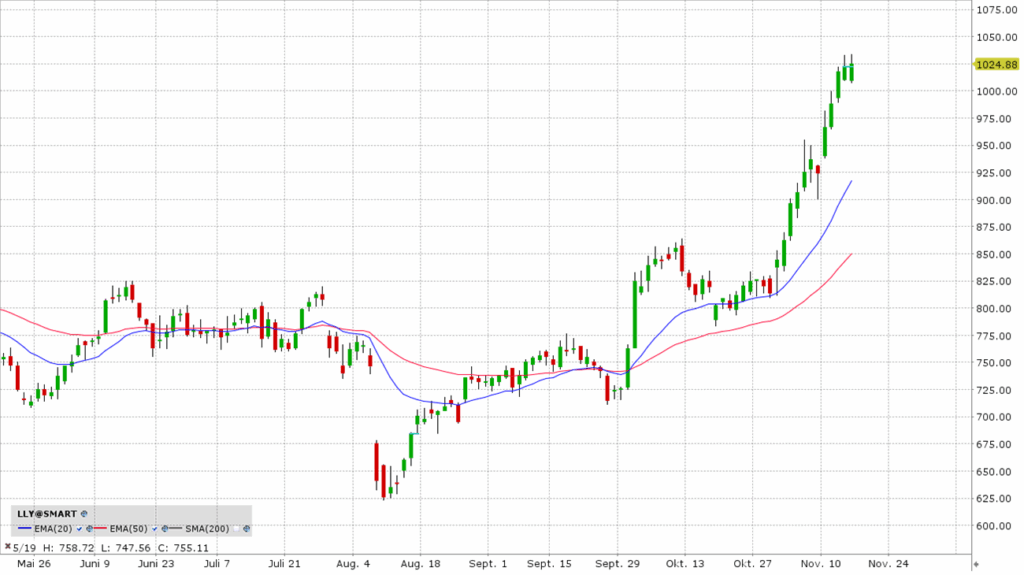This screenshot has height=575, width=1024.
Task: Select the LLY@SMART symbol label
Action: pos(47,514)
